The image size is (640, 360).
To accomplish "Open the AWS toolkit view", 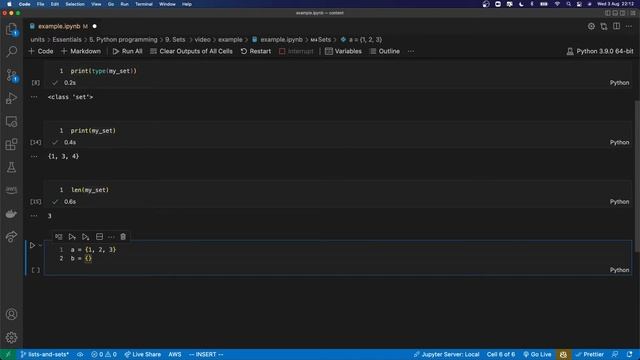I will pos(11,190).
